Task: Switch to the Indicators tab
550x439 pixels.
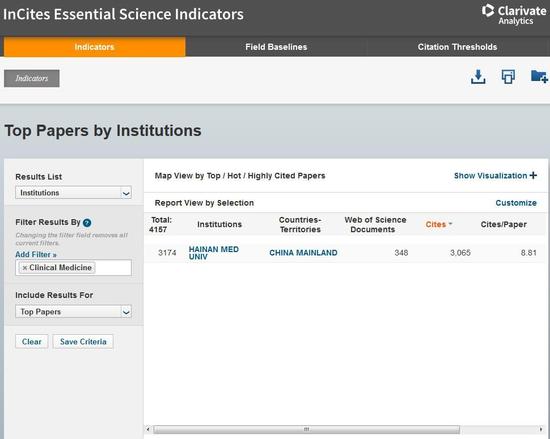Action: (94, 47)
